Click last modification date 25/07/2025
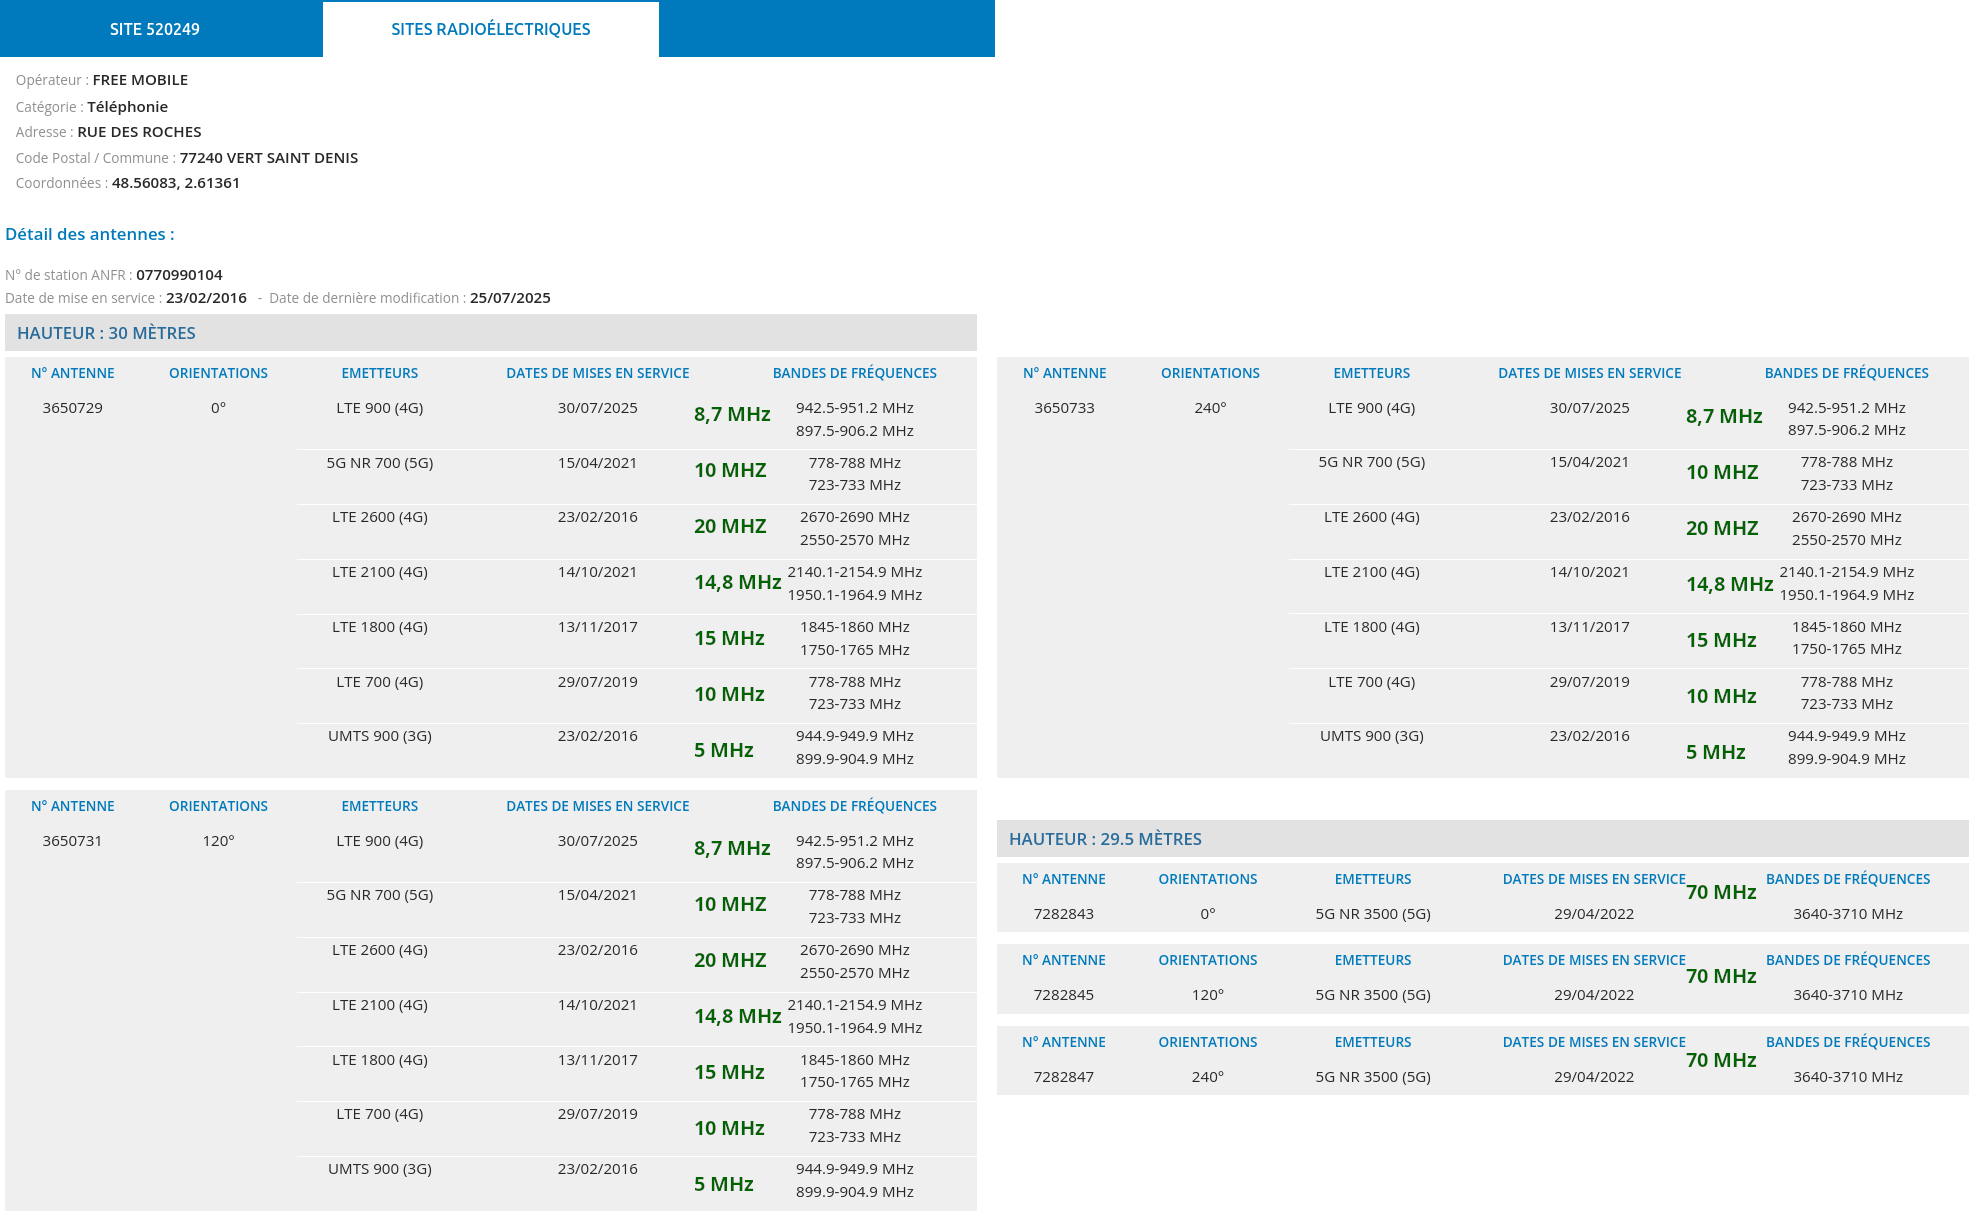Image resolution: width=1974 pixels, height=1215 pixels. coord(510,298)
